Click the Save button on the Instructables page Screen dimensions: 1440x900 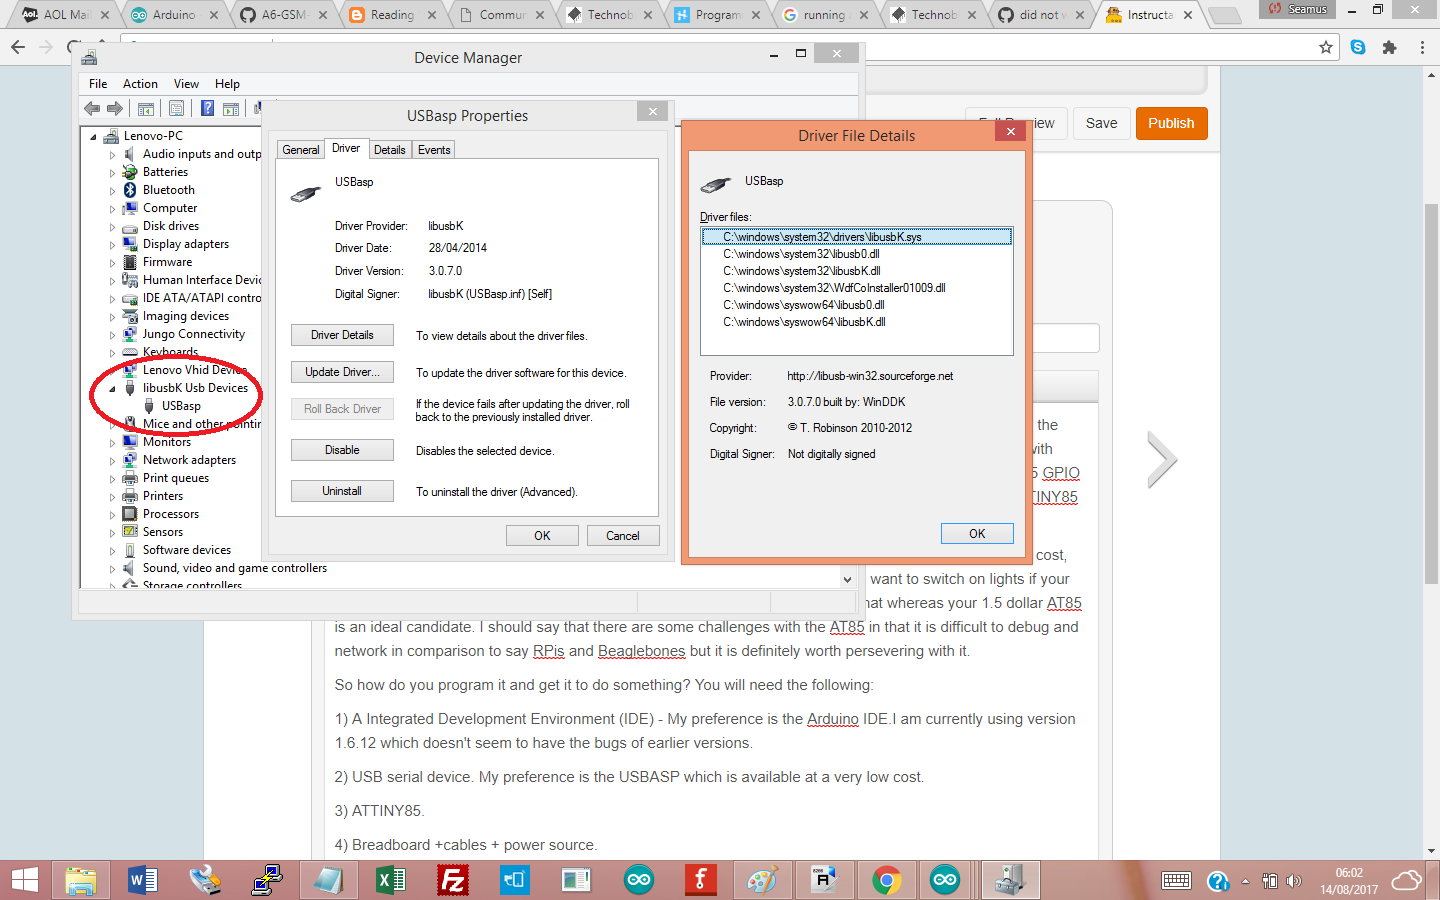1101,123
